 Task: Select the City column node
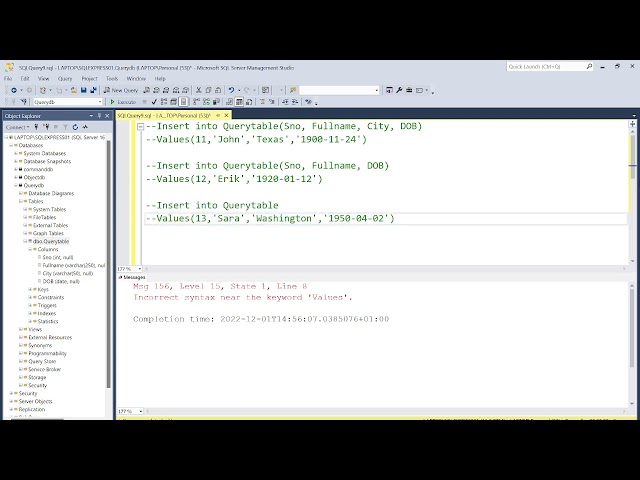tap(68, 273)
